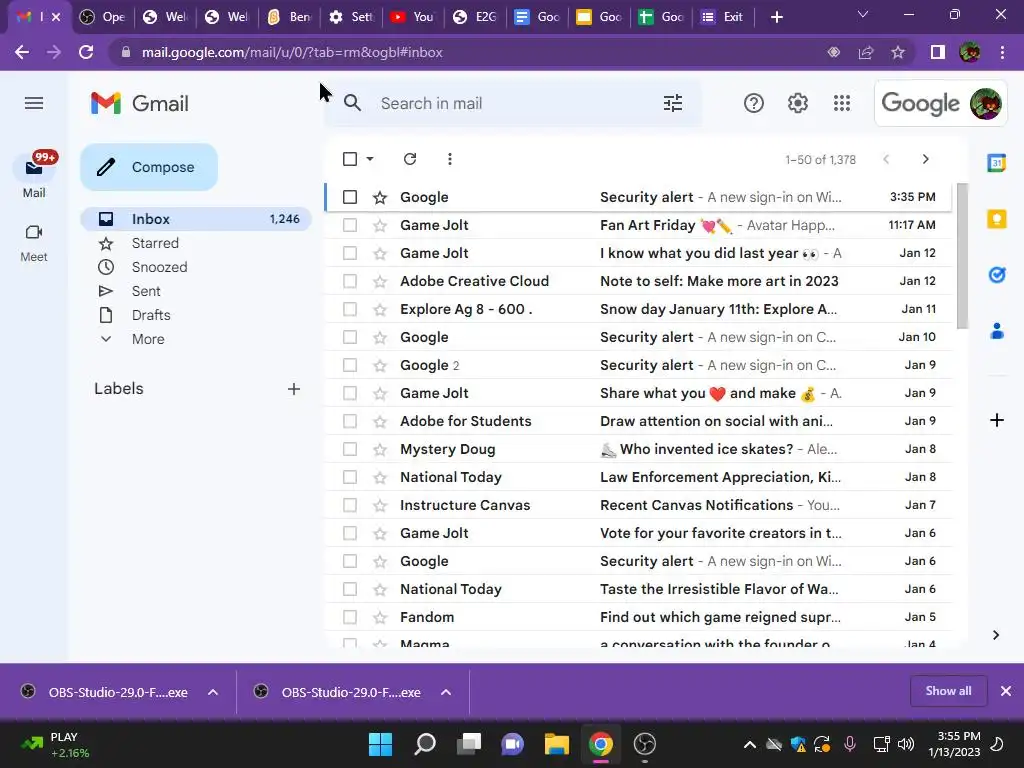Go to the next page of messages
This screenshot has width=1024, height=768.
pos(925,159)
